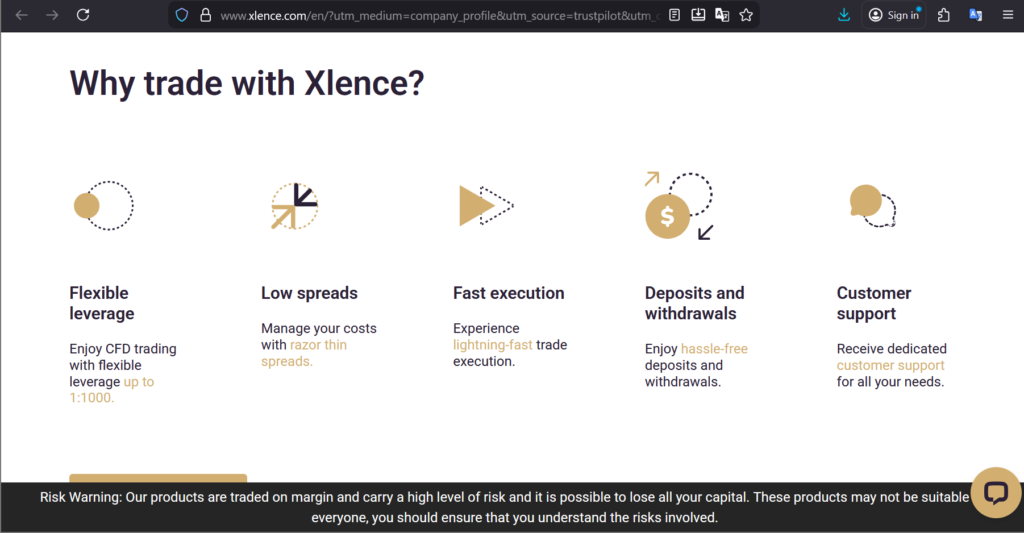Toggle reader view in address bar
Screen dimensions: 1024x533
(x=675, y=15)
